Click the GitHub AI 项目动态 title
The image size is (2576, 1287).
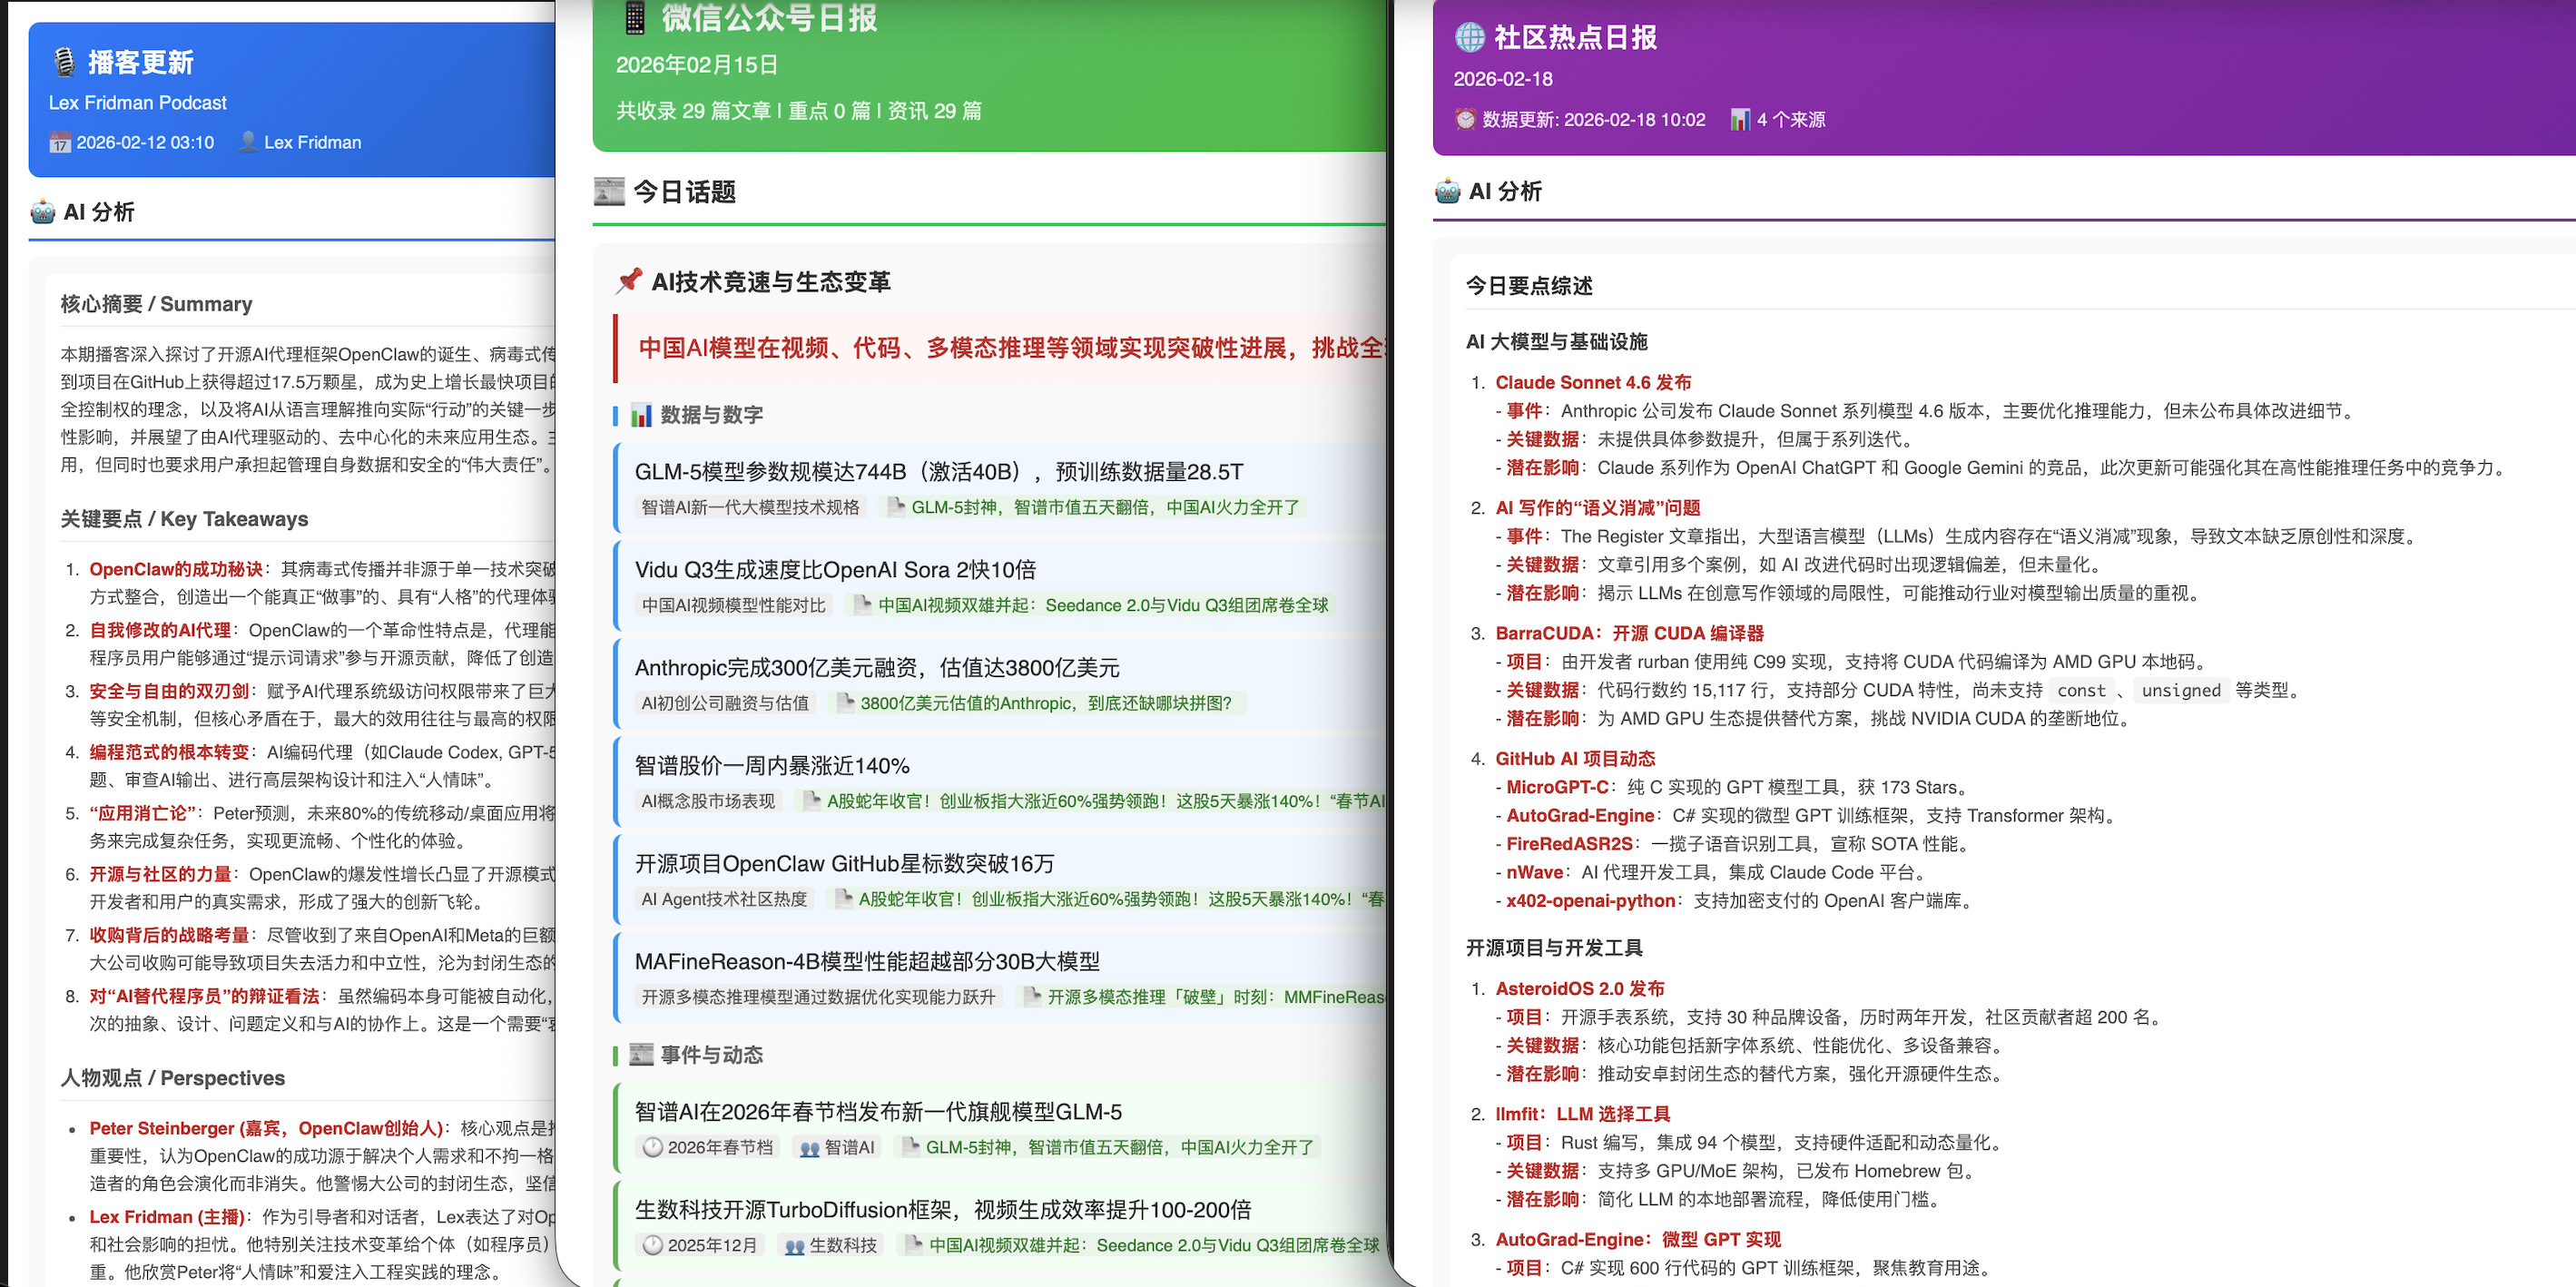click(1575, 759)
